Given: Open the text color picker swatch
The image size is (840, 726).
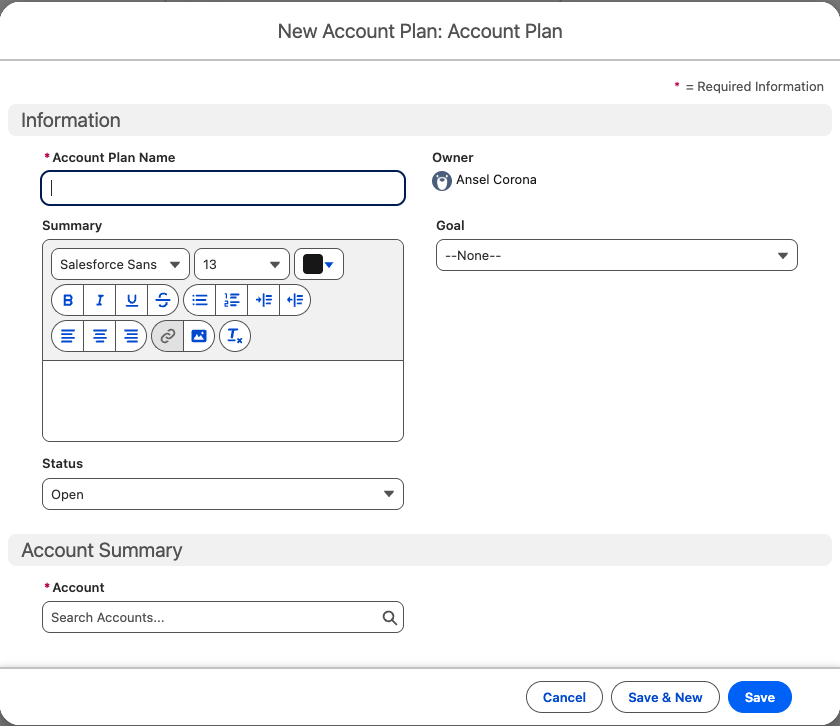Looking at the screenshot, I should pyautogui.click(x=319, y=264).
